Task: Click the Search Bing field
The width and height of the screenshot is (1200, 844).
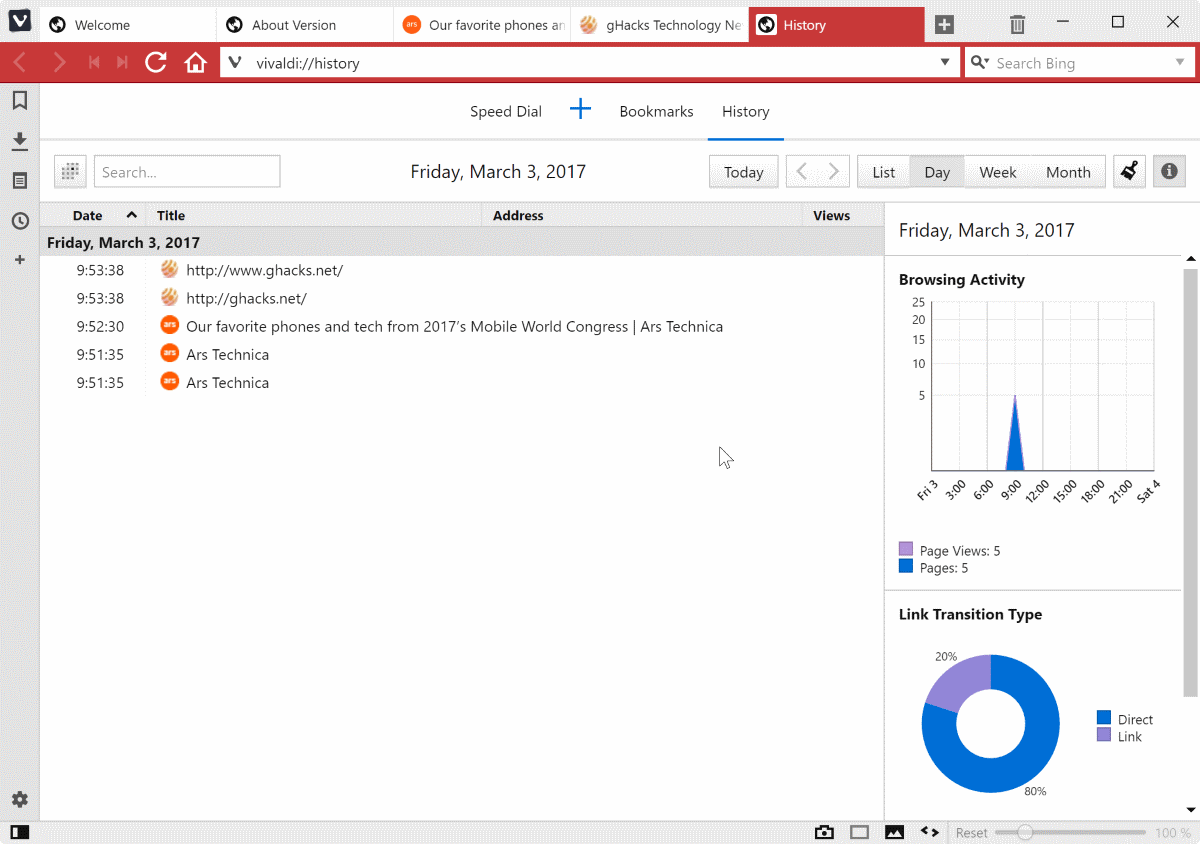Action: point(1081,63)
